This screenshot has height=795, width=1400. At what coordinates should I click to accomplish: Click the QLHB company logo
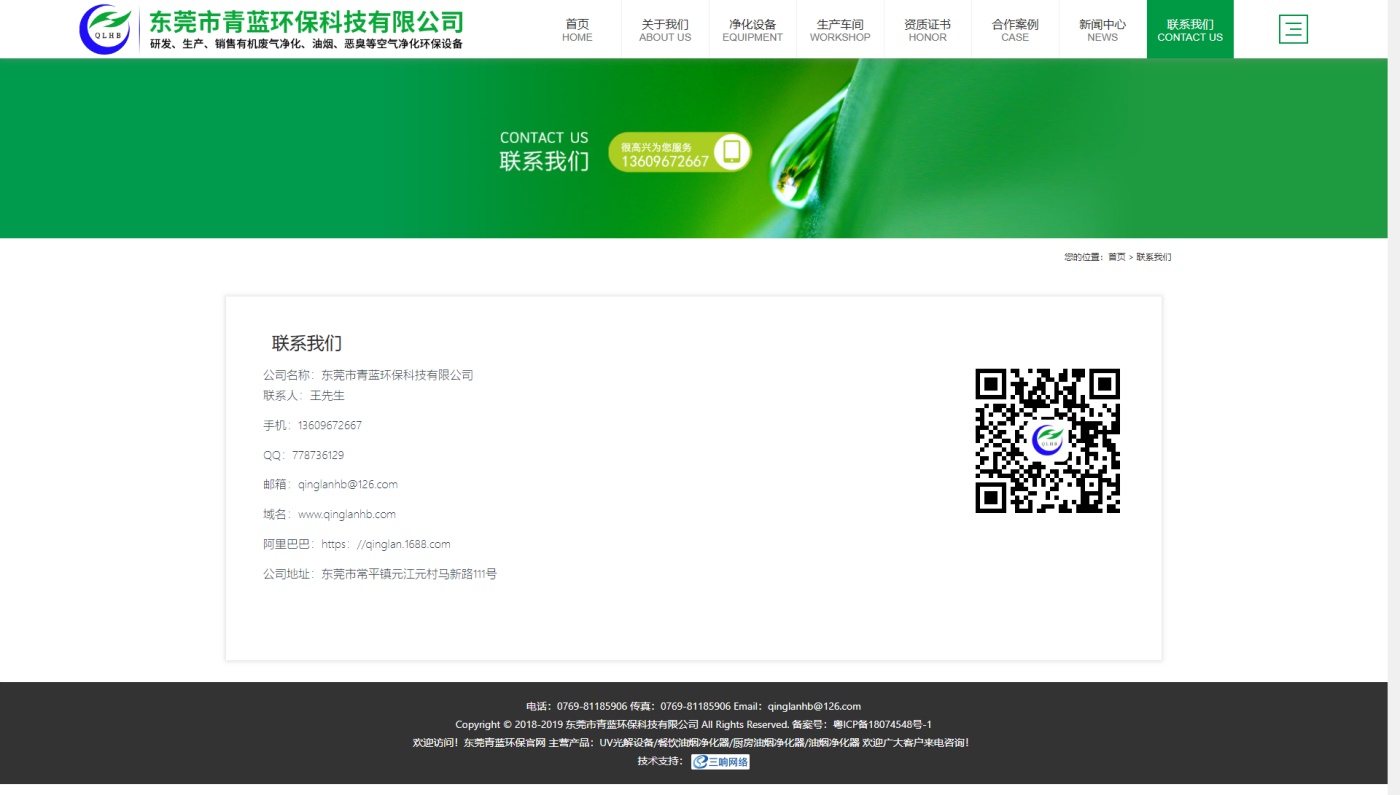pyautogui.click(x=105, y=29)
